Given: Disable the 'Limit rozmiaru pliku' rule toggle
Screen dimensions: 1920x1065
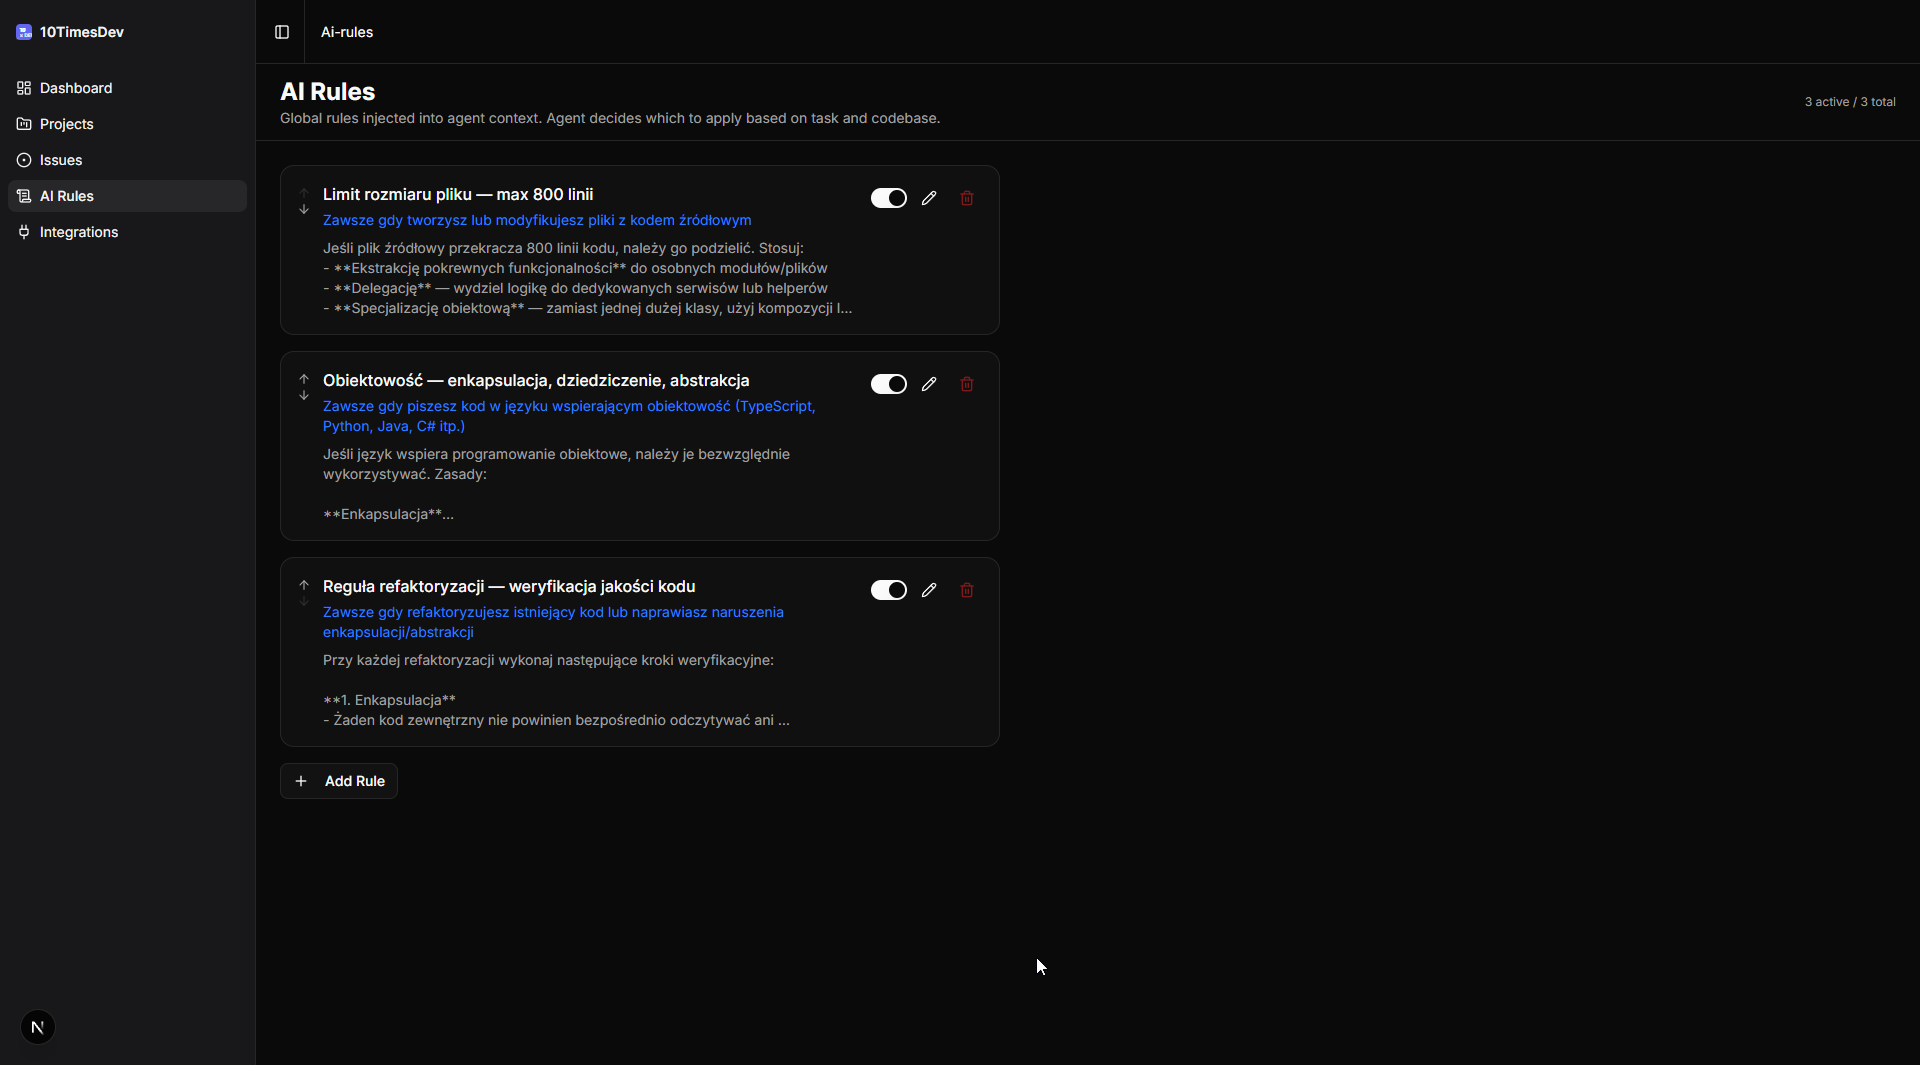Looking at the screenshot, I should [888, 198].
